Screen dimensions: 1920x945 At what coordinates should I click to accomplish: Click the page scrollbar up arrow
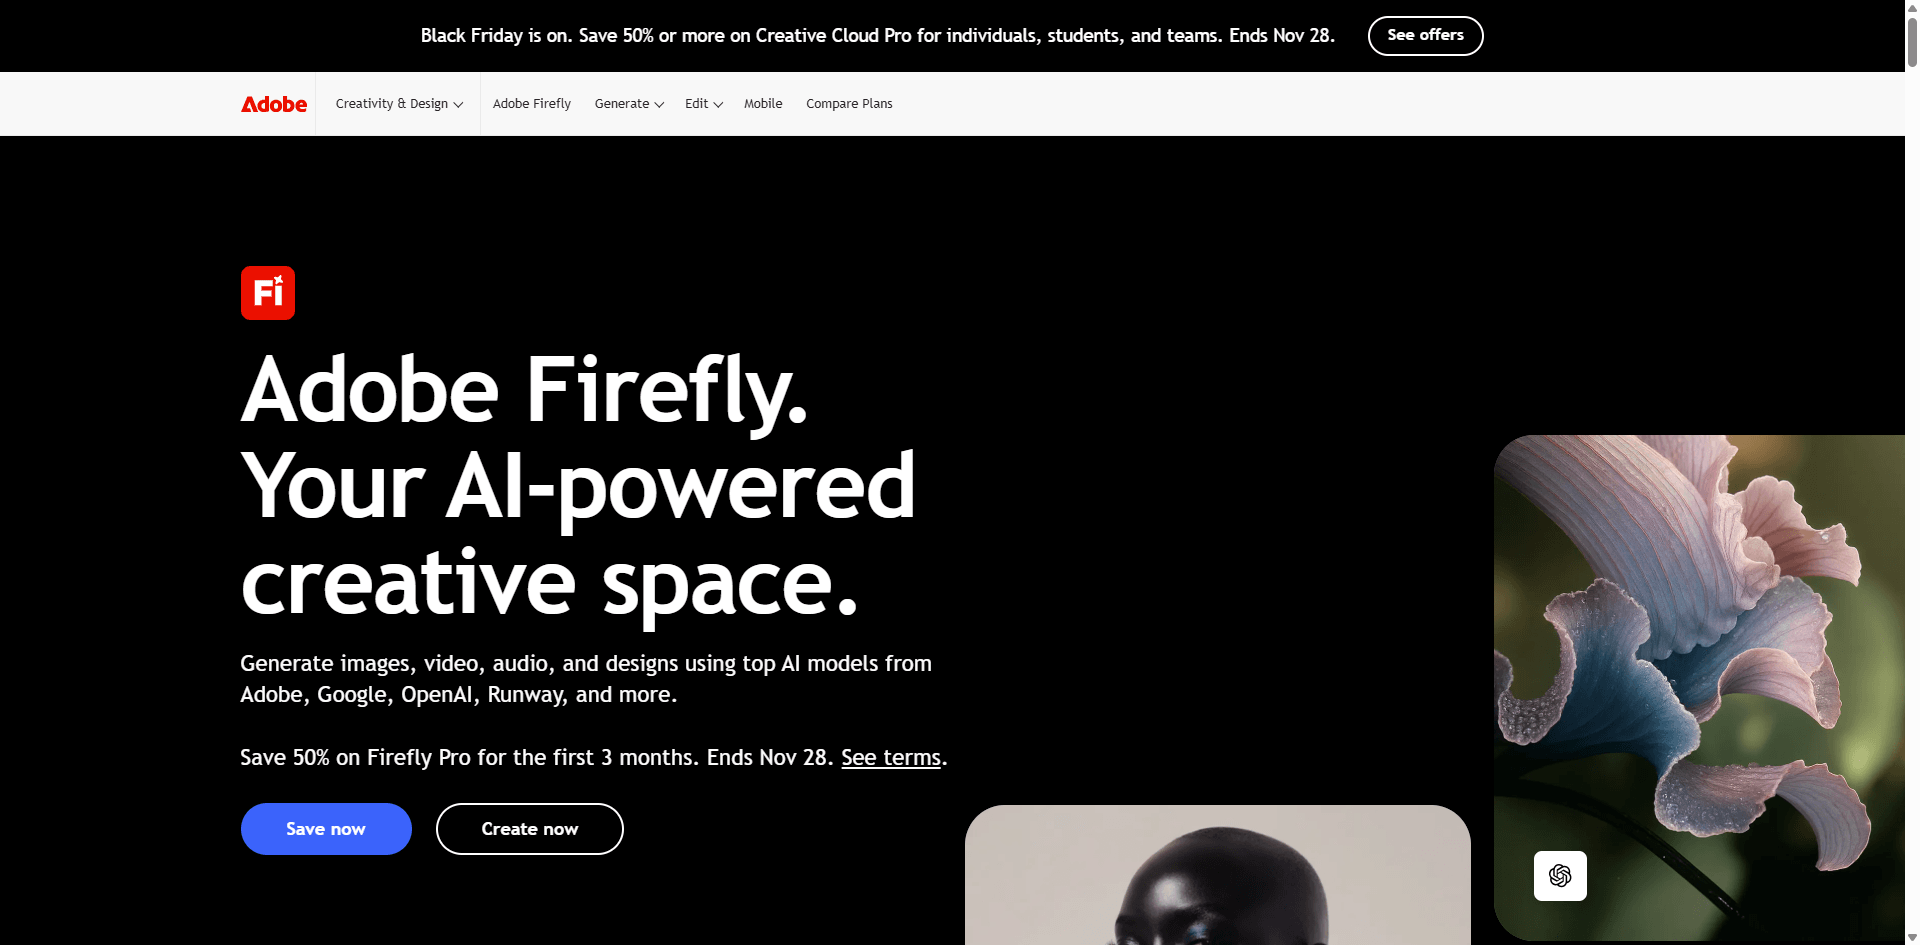point(1912,7)
